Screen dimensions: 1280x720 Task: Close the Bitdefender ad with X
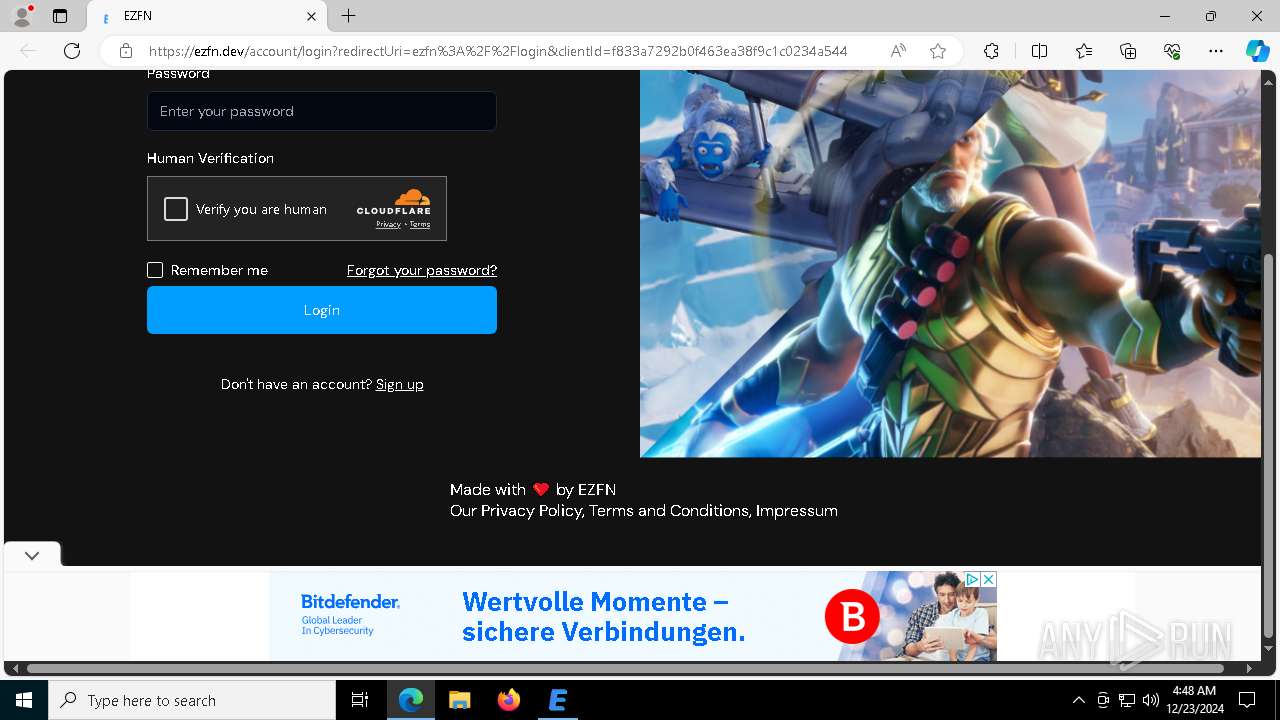pyautogui.click(x=988, y=579)
